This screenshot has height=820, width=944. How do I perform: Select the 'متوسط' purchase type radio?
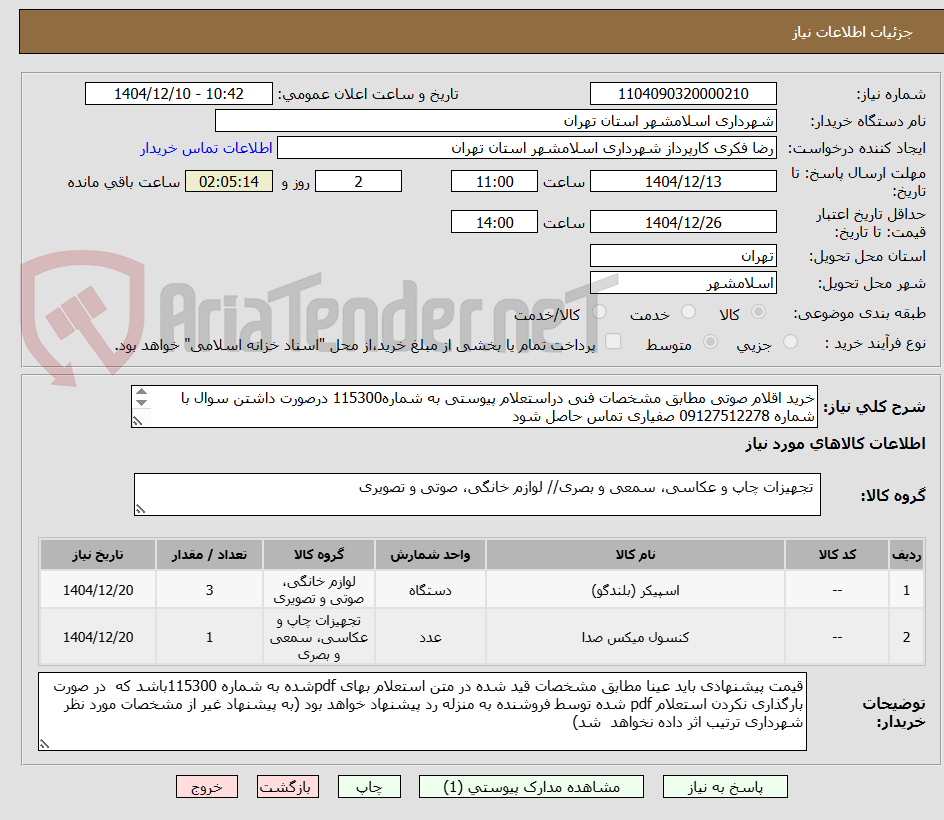click(710, 342)
